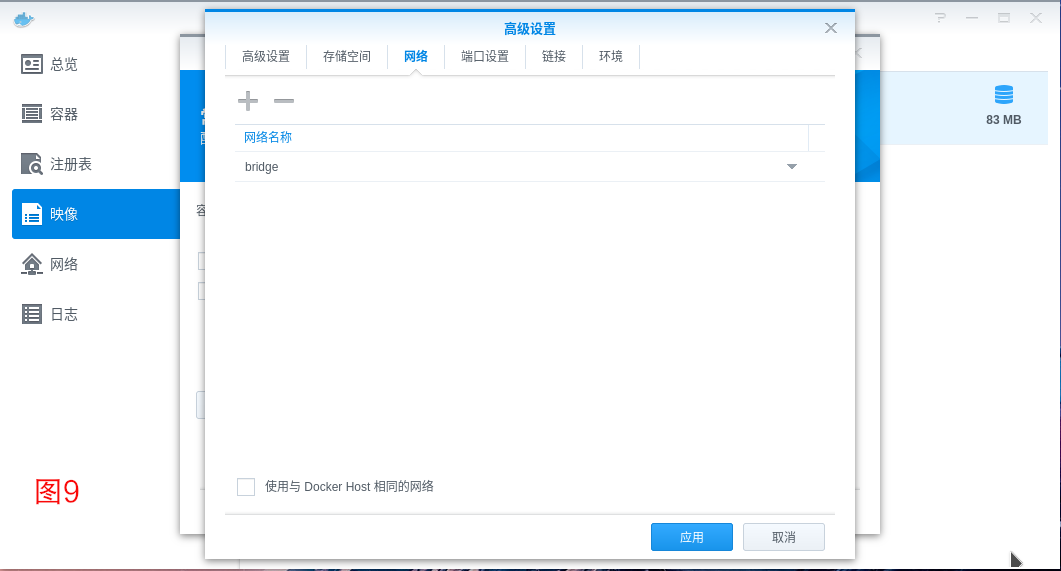The width and height of the screenshot is (1061, 571).
Task: Switch to the 高级设置 tab
Action: 266,57
